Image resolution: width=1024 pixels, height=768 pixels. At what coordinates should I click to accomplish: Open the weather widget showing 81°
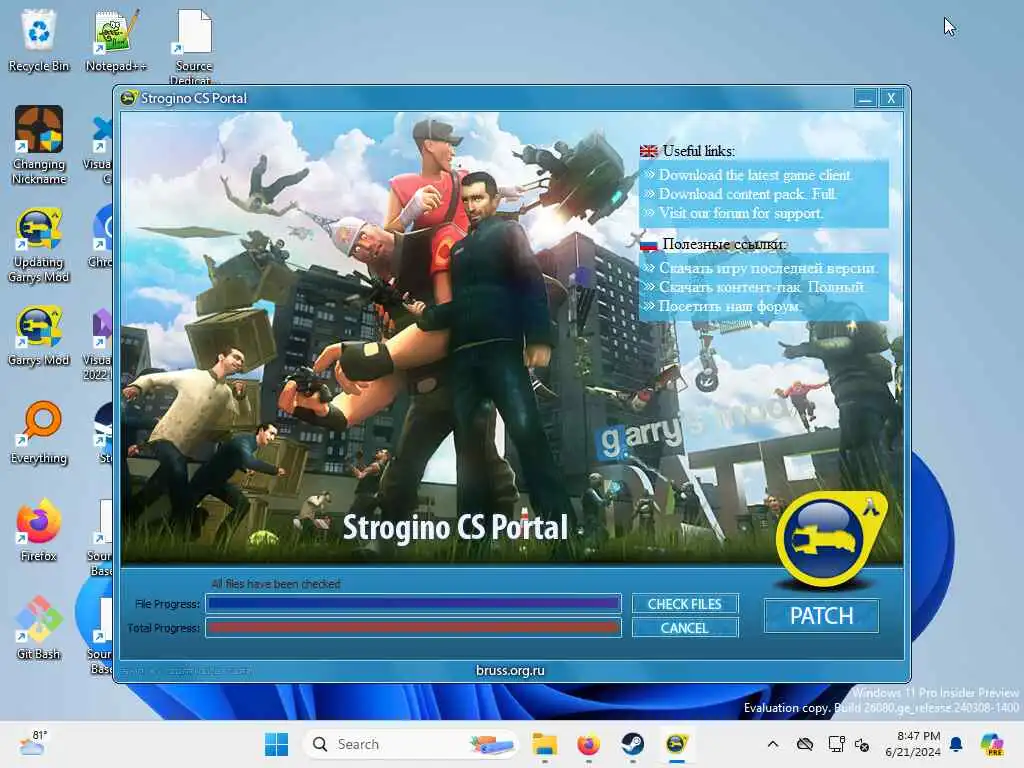click(x=33, y=744)
